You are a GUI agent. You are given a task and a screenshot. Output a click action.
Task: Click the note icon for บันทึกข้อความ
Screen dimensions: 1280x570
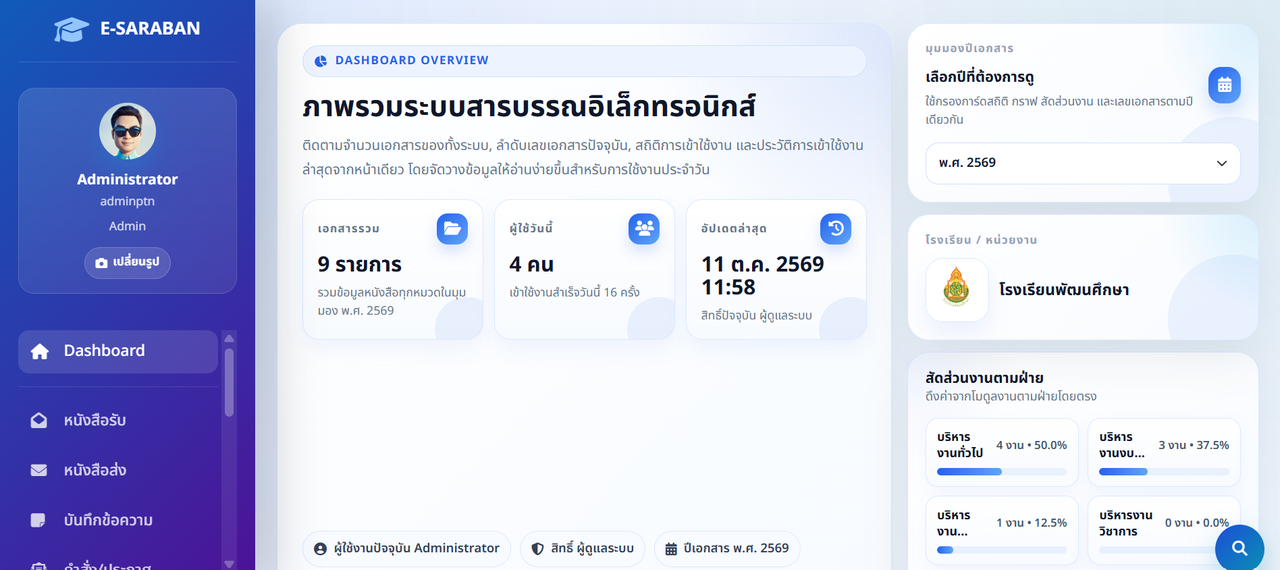click(39, 520)
